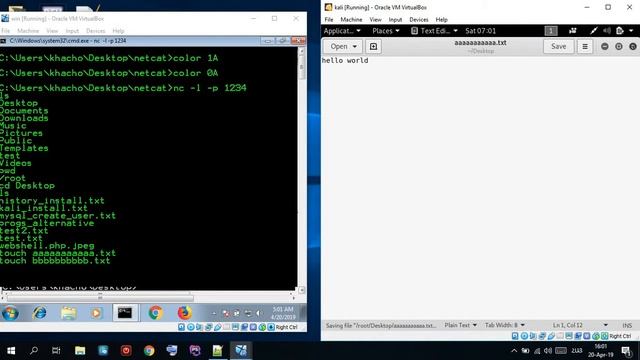Open Machine menu in kali VirtualBox window
The height and width of the screenshot is (360, 640).
pyautogui.click(x=351, y=20)
